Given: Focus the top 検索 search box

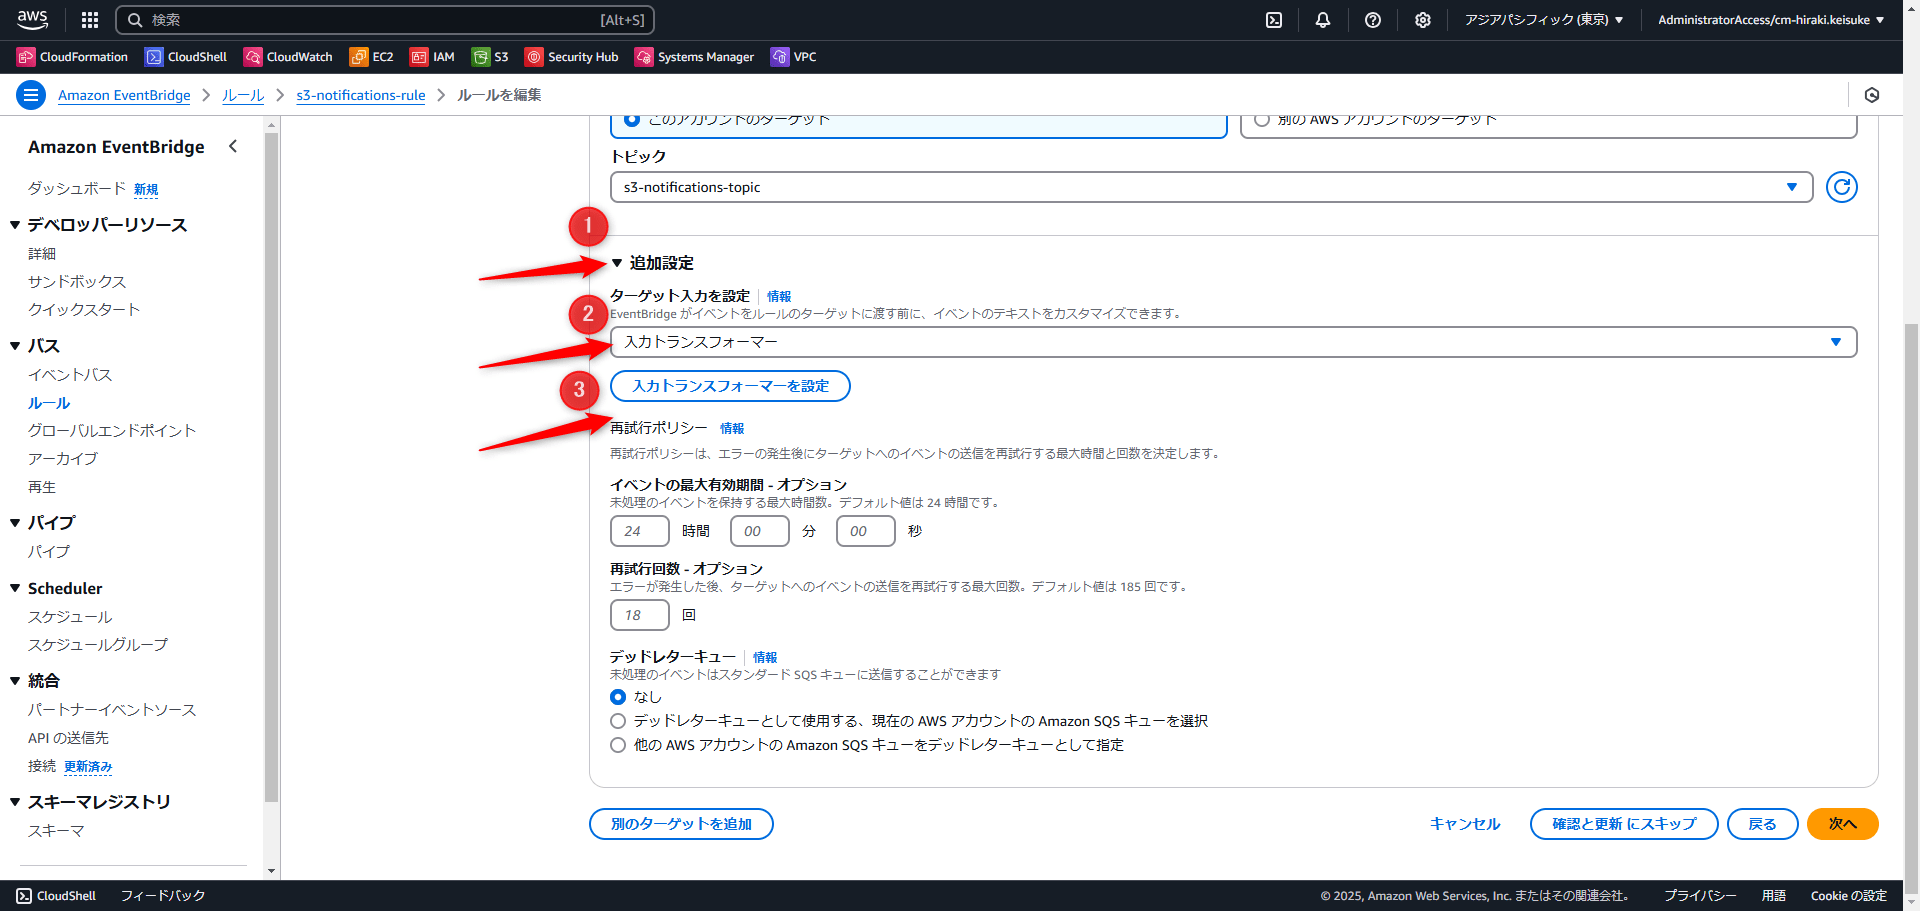Looking at the screenshot, I should 385,20.
